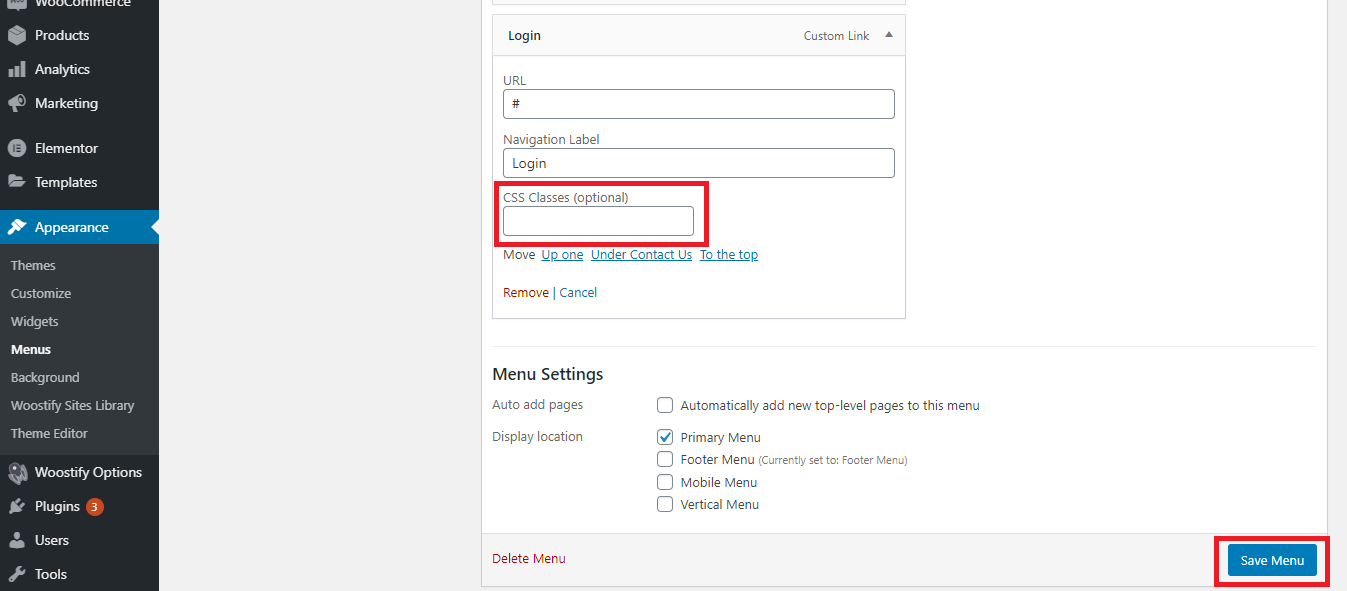The height and width of the screenshot is (591, 1347).
Task: Click the Save Menu button
Action: [1272, 561]
